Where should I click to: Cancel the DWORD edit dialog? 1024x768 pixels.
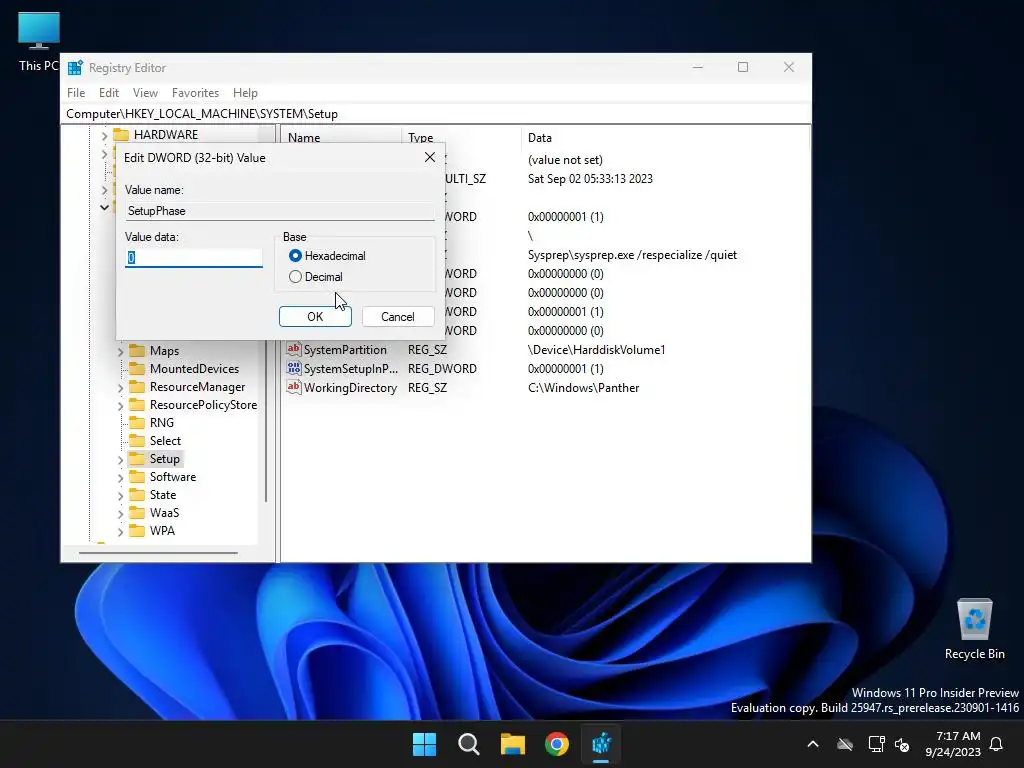tap(398, 317)
